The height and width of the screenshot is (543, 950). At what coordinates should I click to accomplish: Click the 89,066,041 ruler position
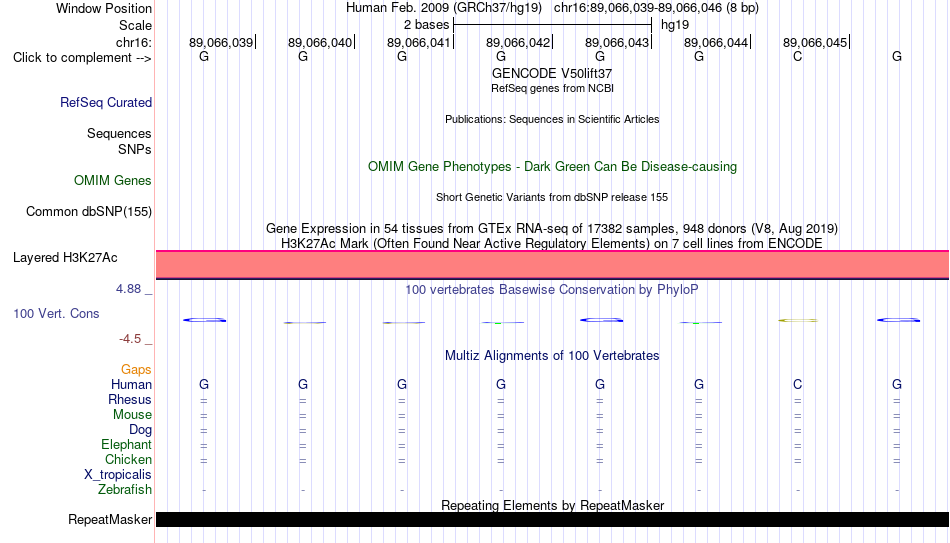point(420,42)
